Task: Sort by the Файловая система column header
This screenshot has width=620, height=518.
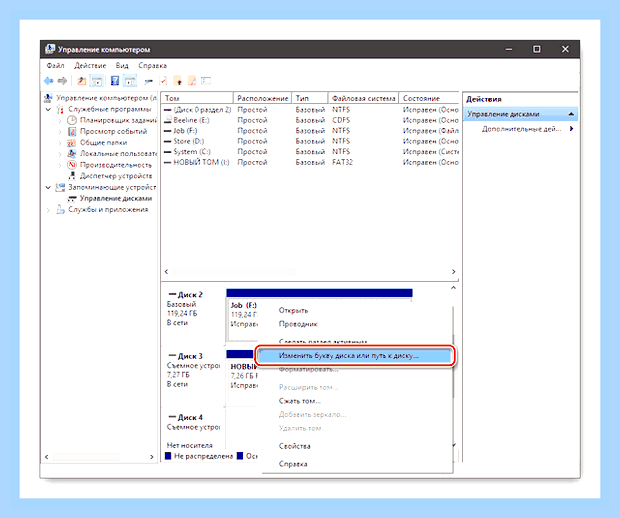Action: tap(363, 98)
